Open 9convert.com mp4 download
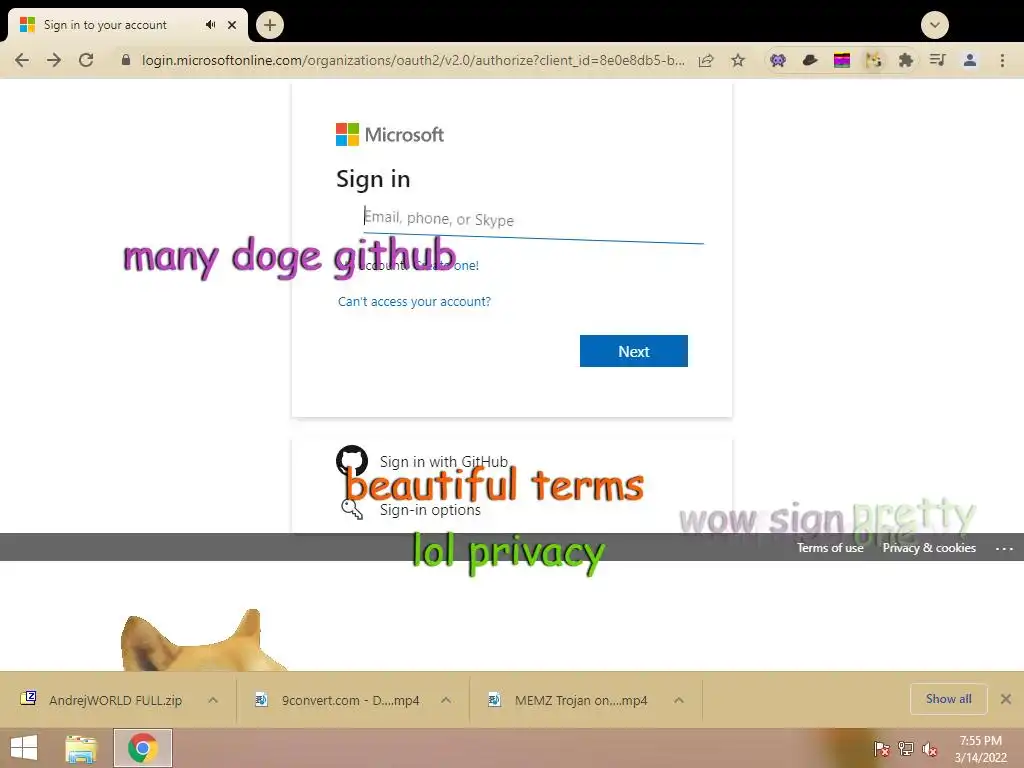 [338, 700]
